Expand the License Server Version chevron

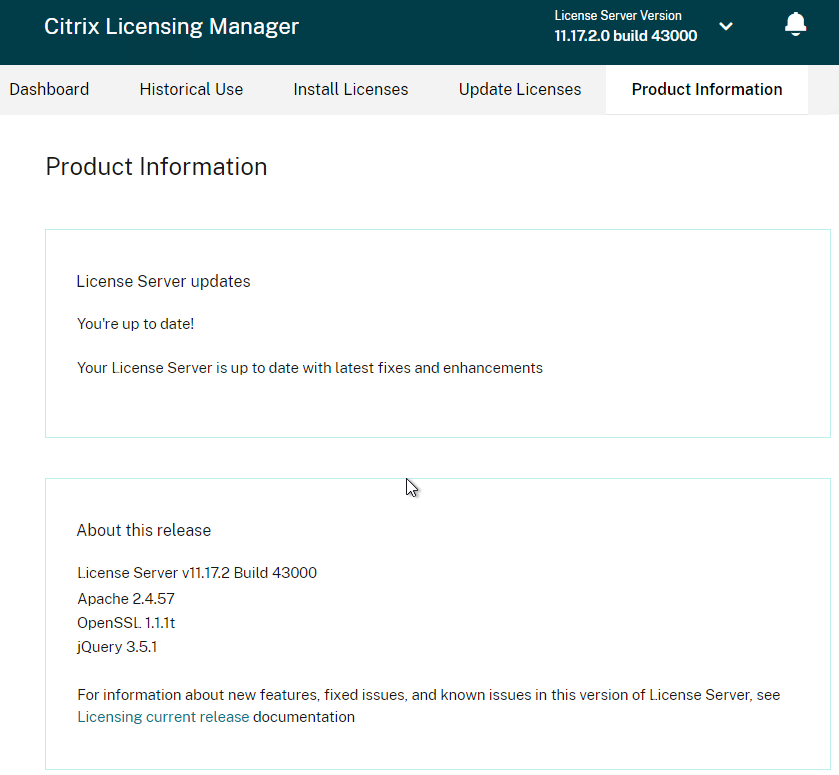(x=726, y=26)
